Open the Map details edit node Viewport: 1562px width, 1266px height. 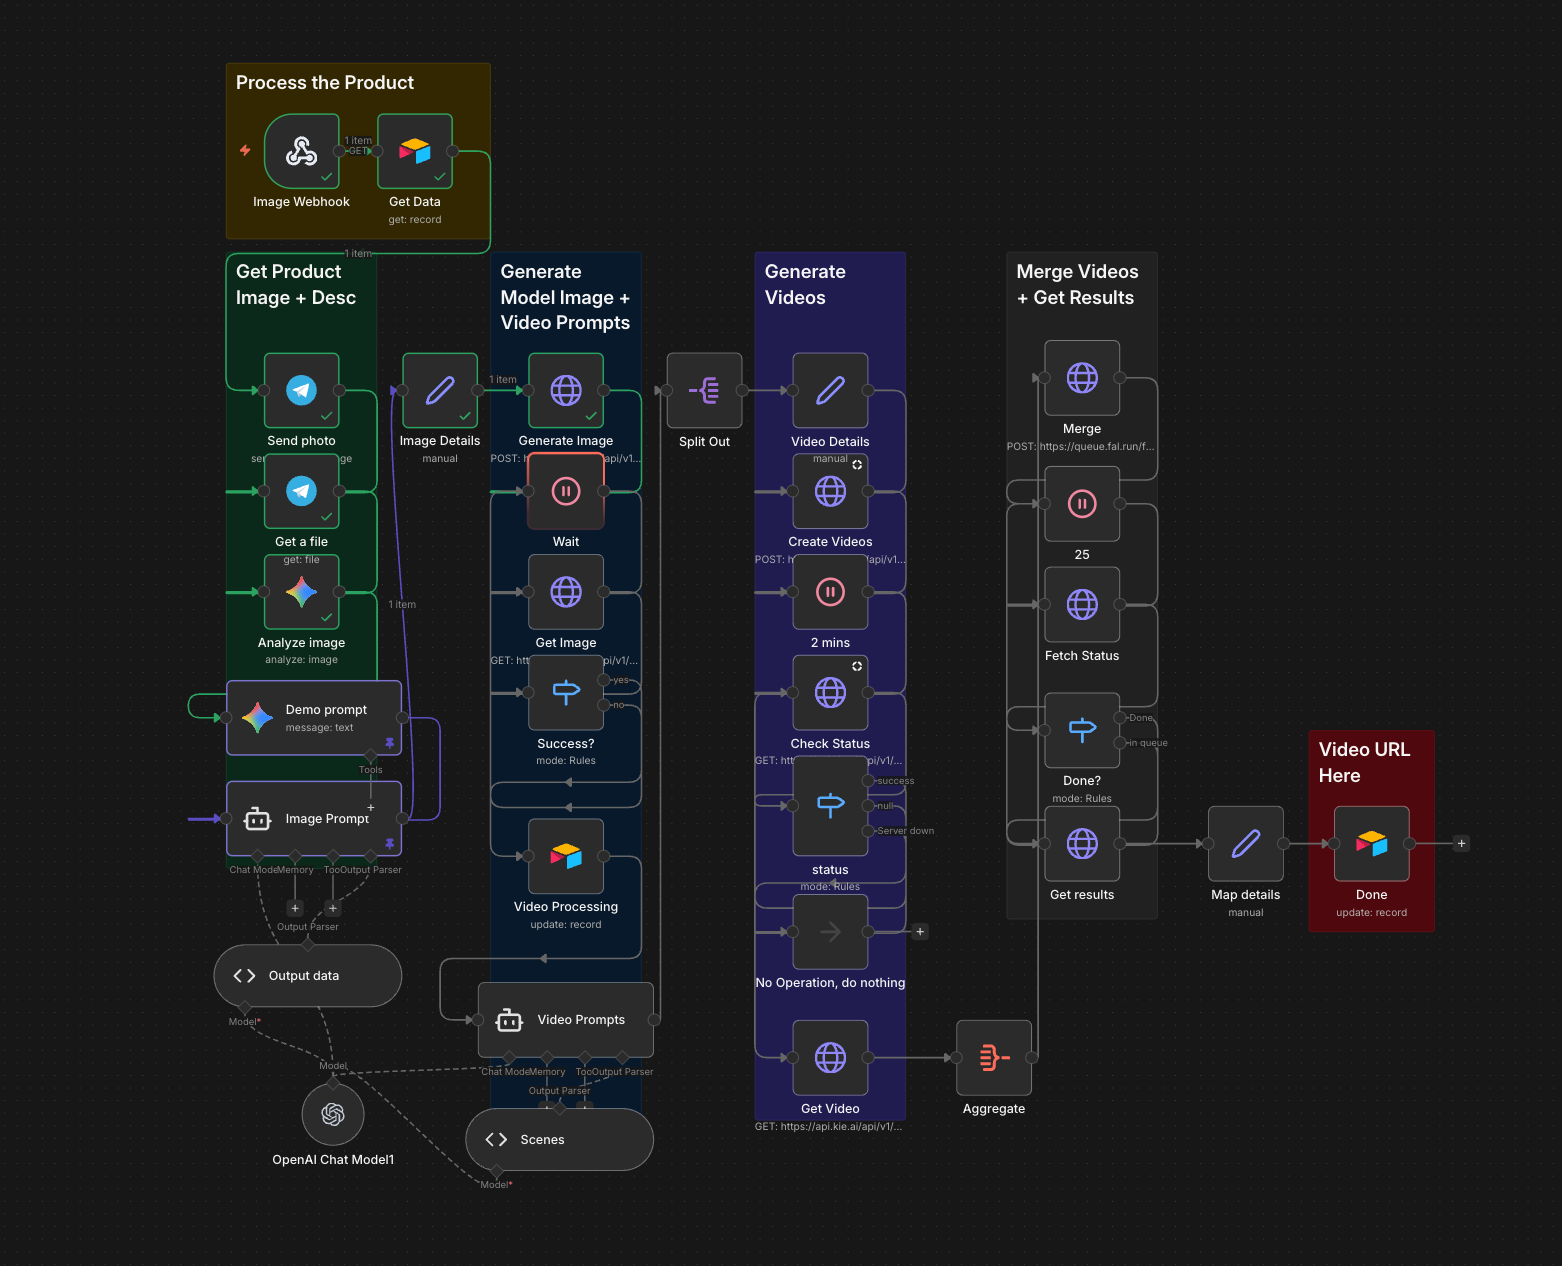tap(1245, 844)
